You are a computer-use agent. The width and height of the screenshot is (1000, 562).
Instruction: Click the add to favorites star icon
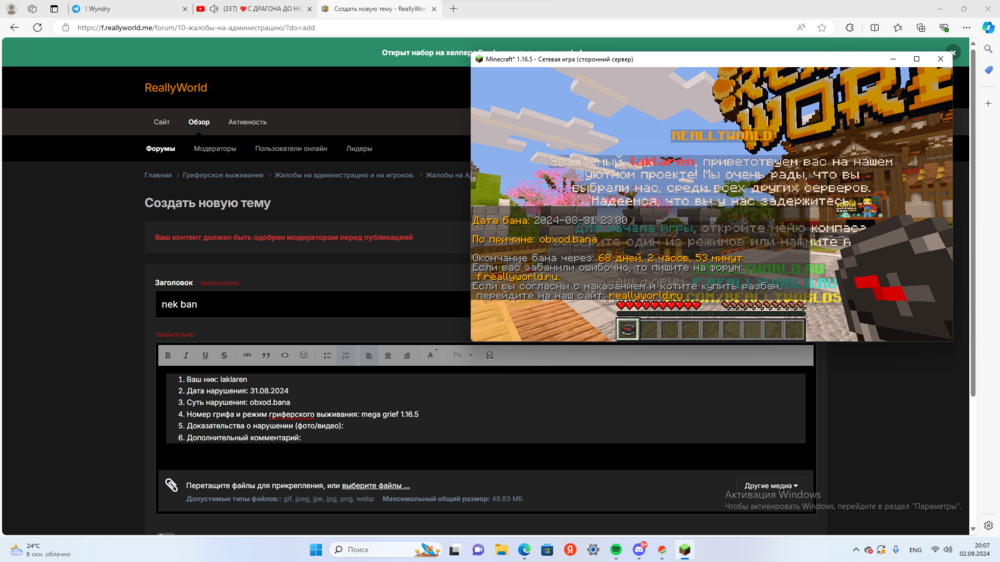(822, 27)
